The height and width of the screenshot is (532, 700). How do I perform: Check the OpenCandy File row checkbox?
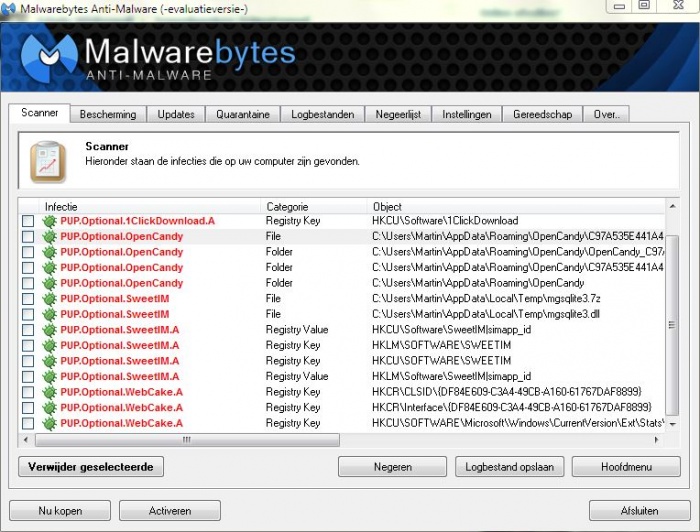(28, 237)
